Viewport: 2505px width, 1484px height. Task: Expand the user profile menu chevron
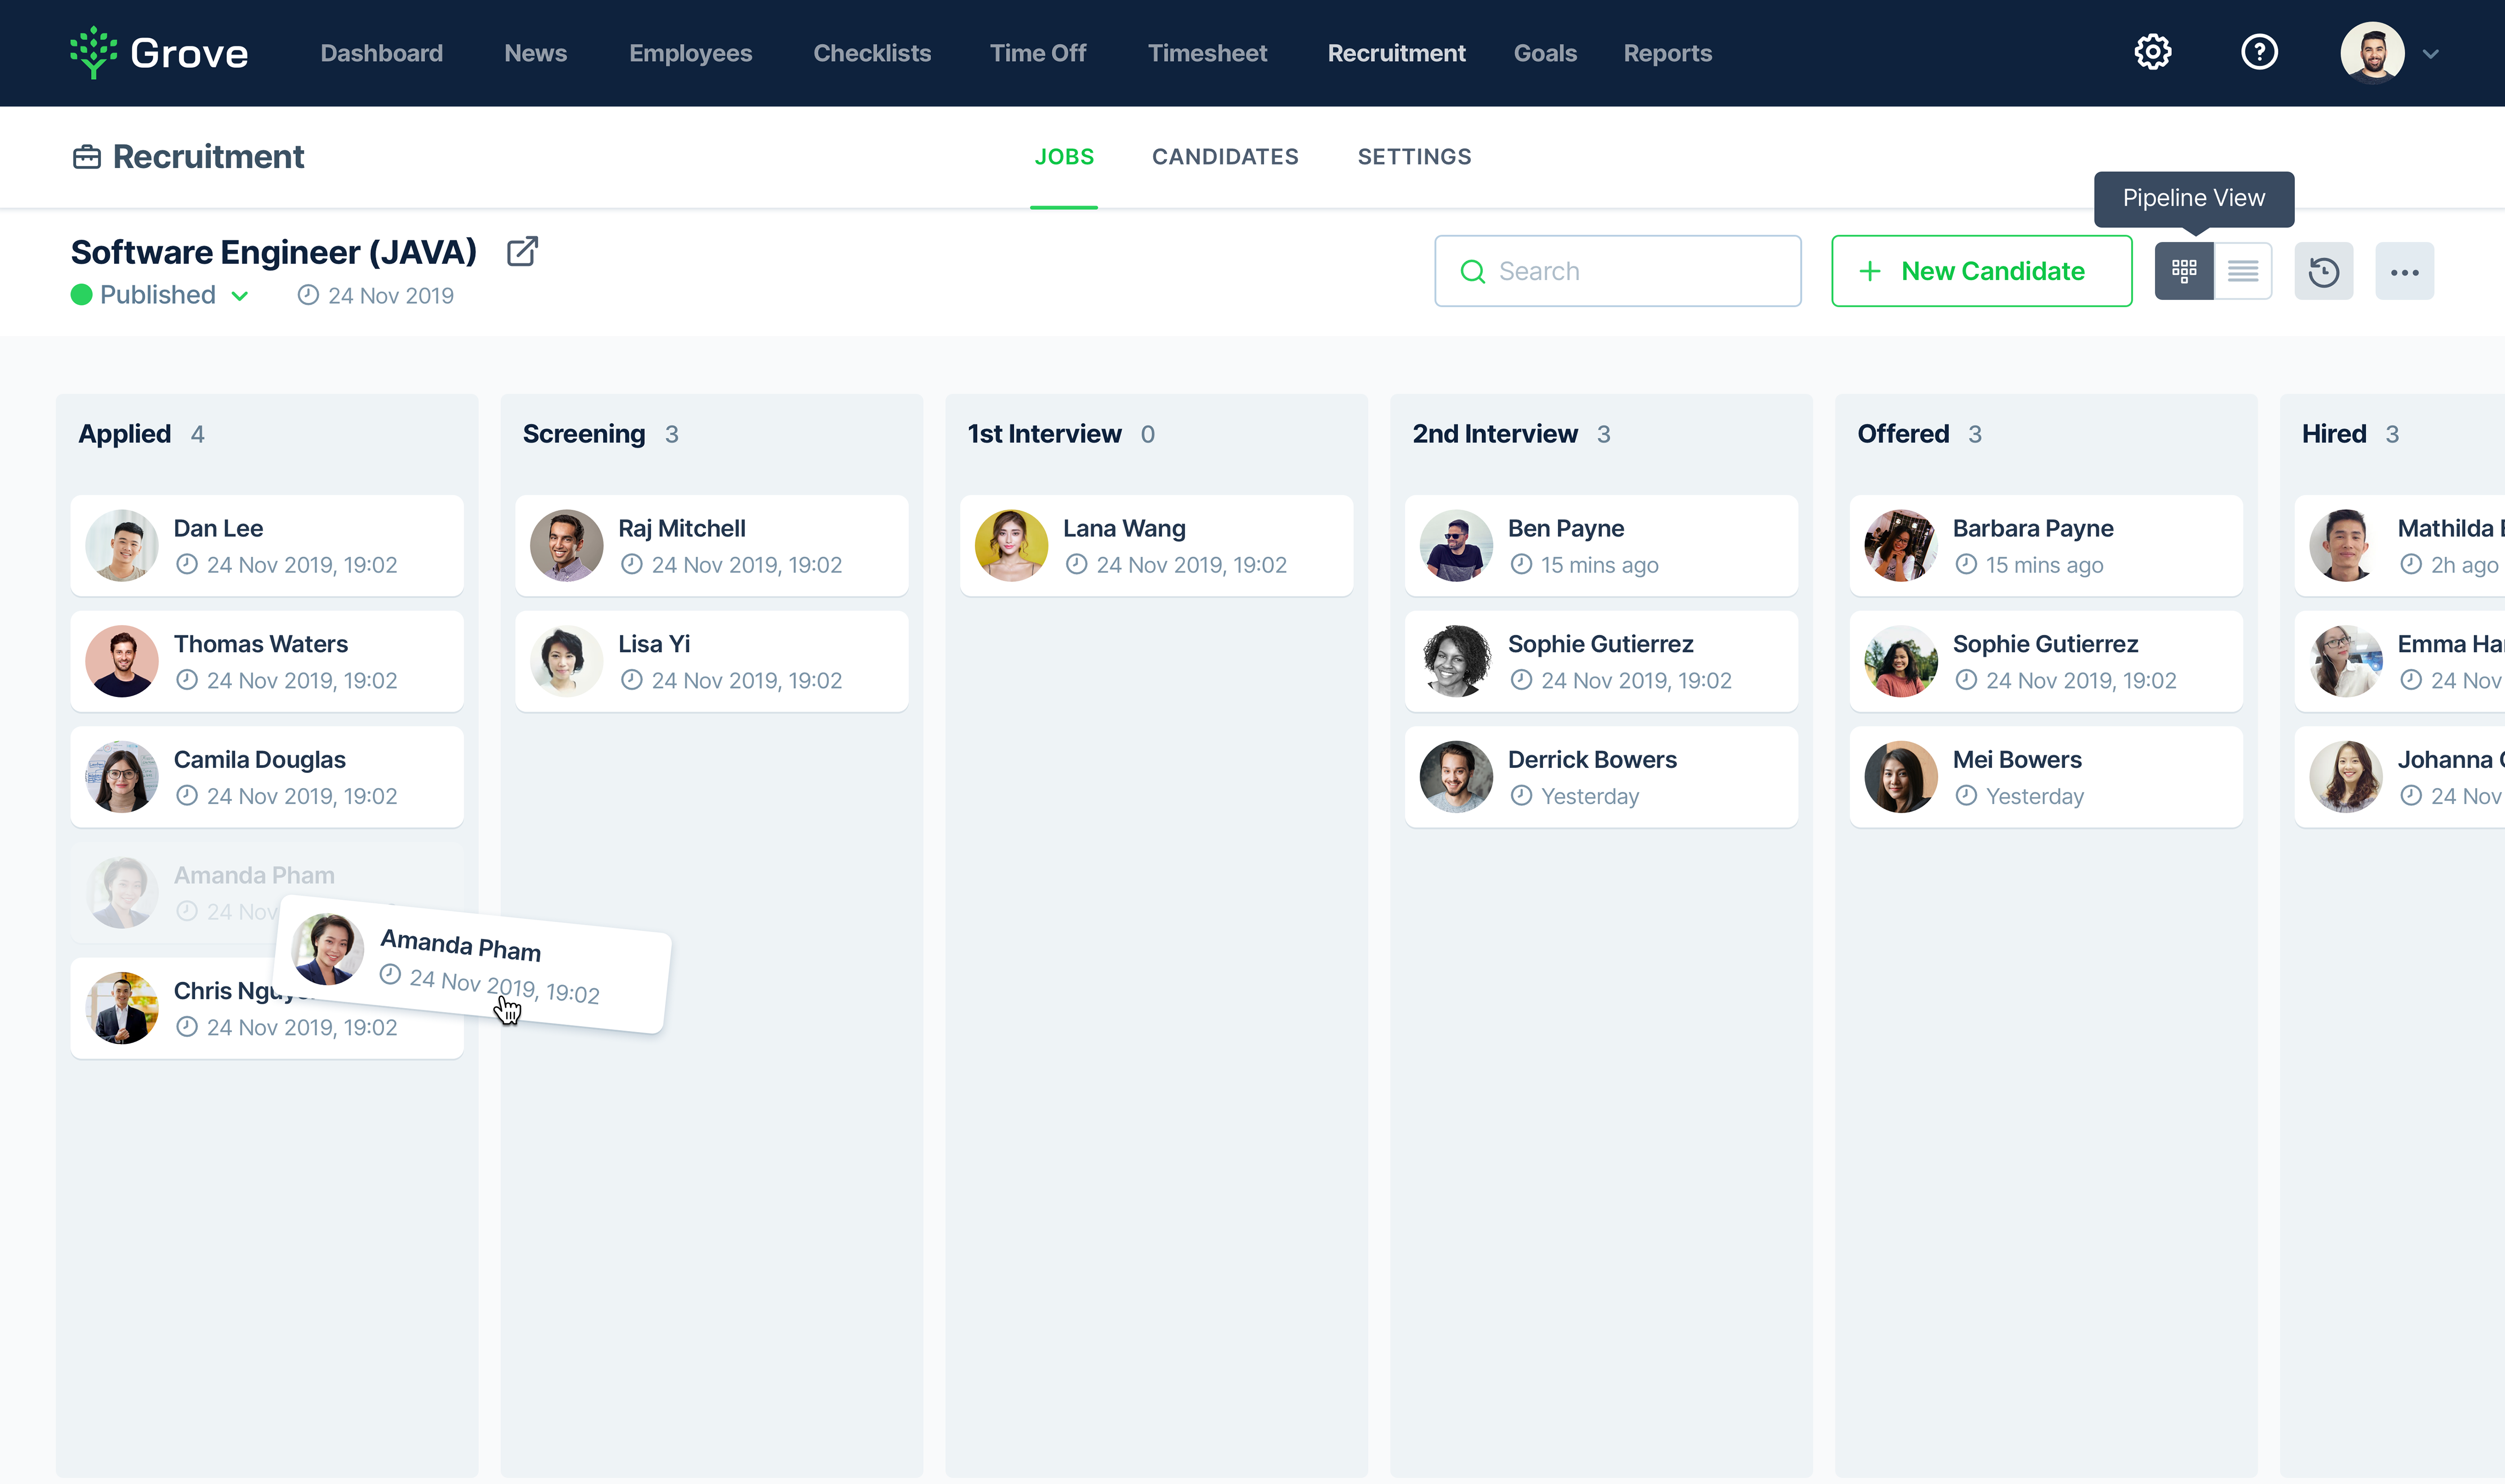tap(2431, 54)
